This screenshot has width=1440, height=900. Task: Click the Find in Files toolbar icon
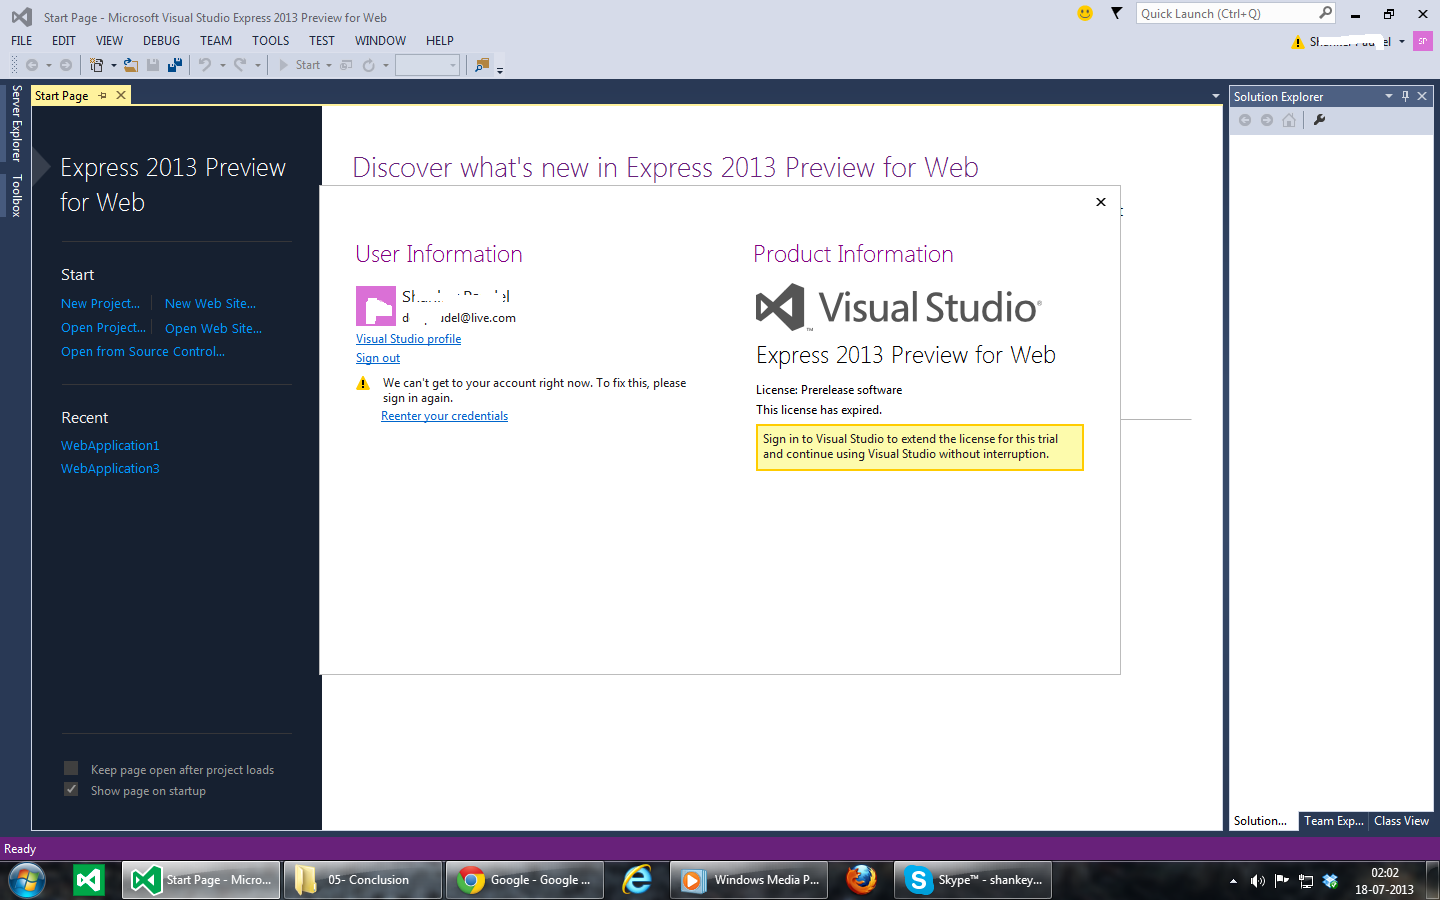tap(482, 65)
